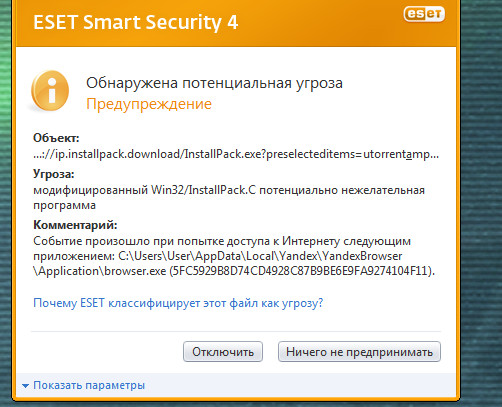Click the word программа under threat

64,205
